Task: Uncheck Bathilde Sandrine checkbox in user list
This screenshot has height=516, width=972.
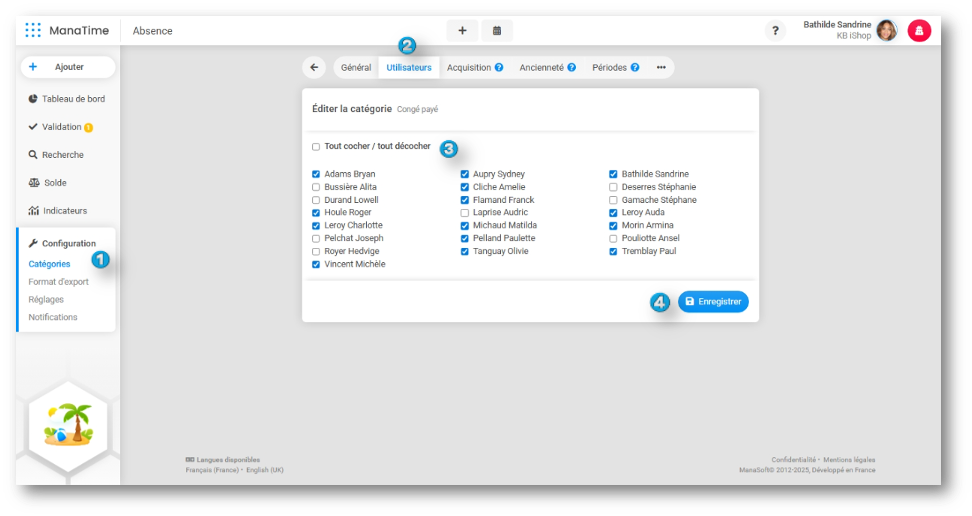Action: point(613,174)
